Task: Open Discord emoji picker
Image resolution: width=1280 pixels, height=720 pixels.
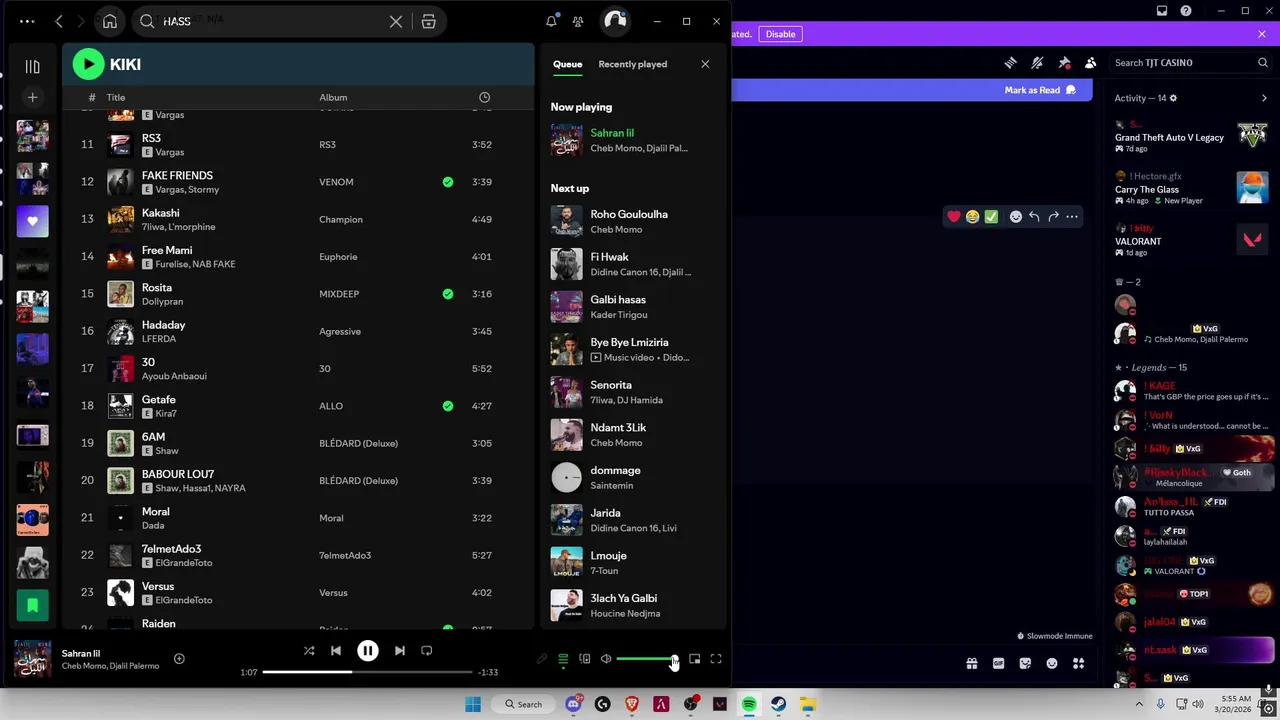Action: coord(1052,663)
